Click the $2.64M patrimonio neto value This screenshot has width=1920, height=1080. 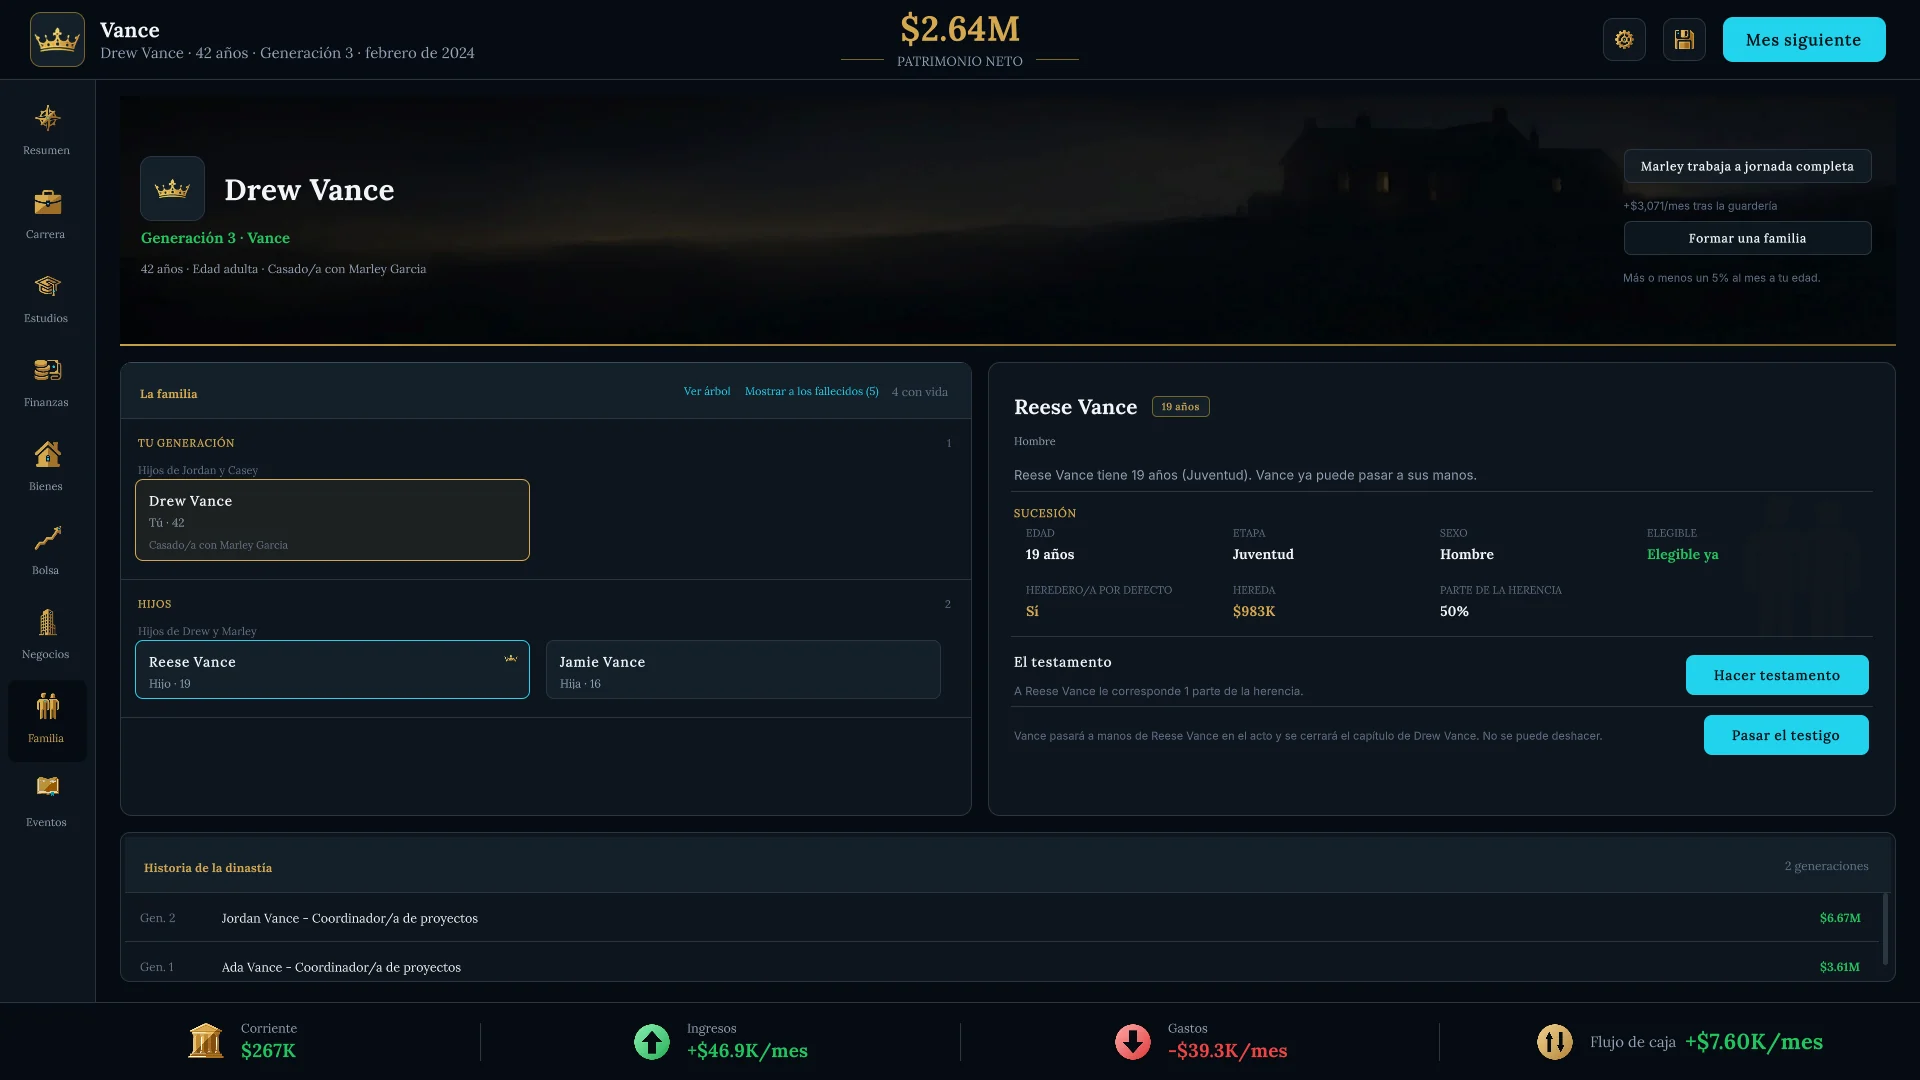960,29
